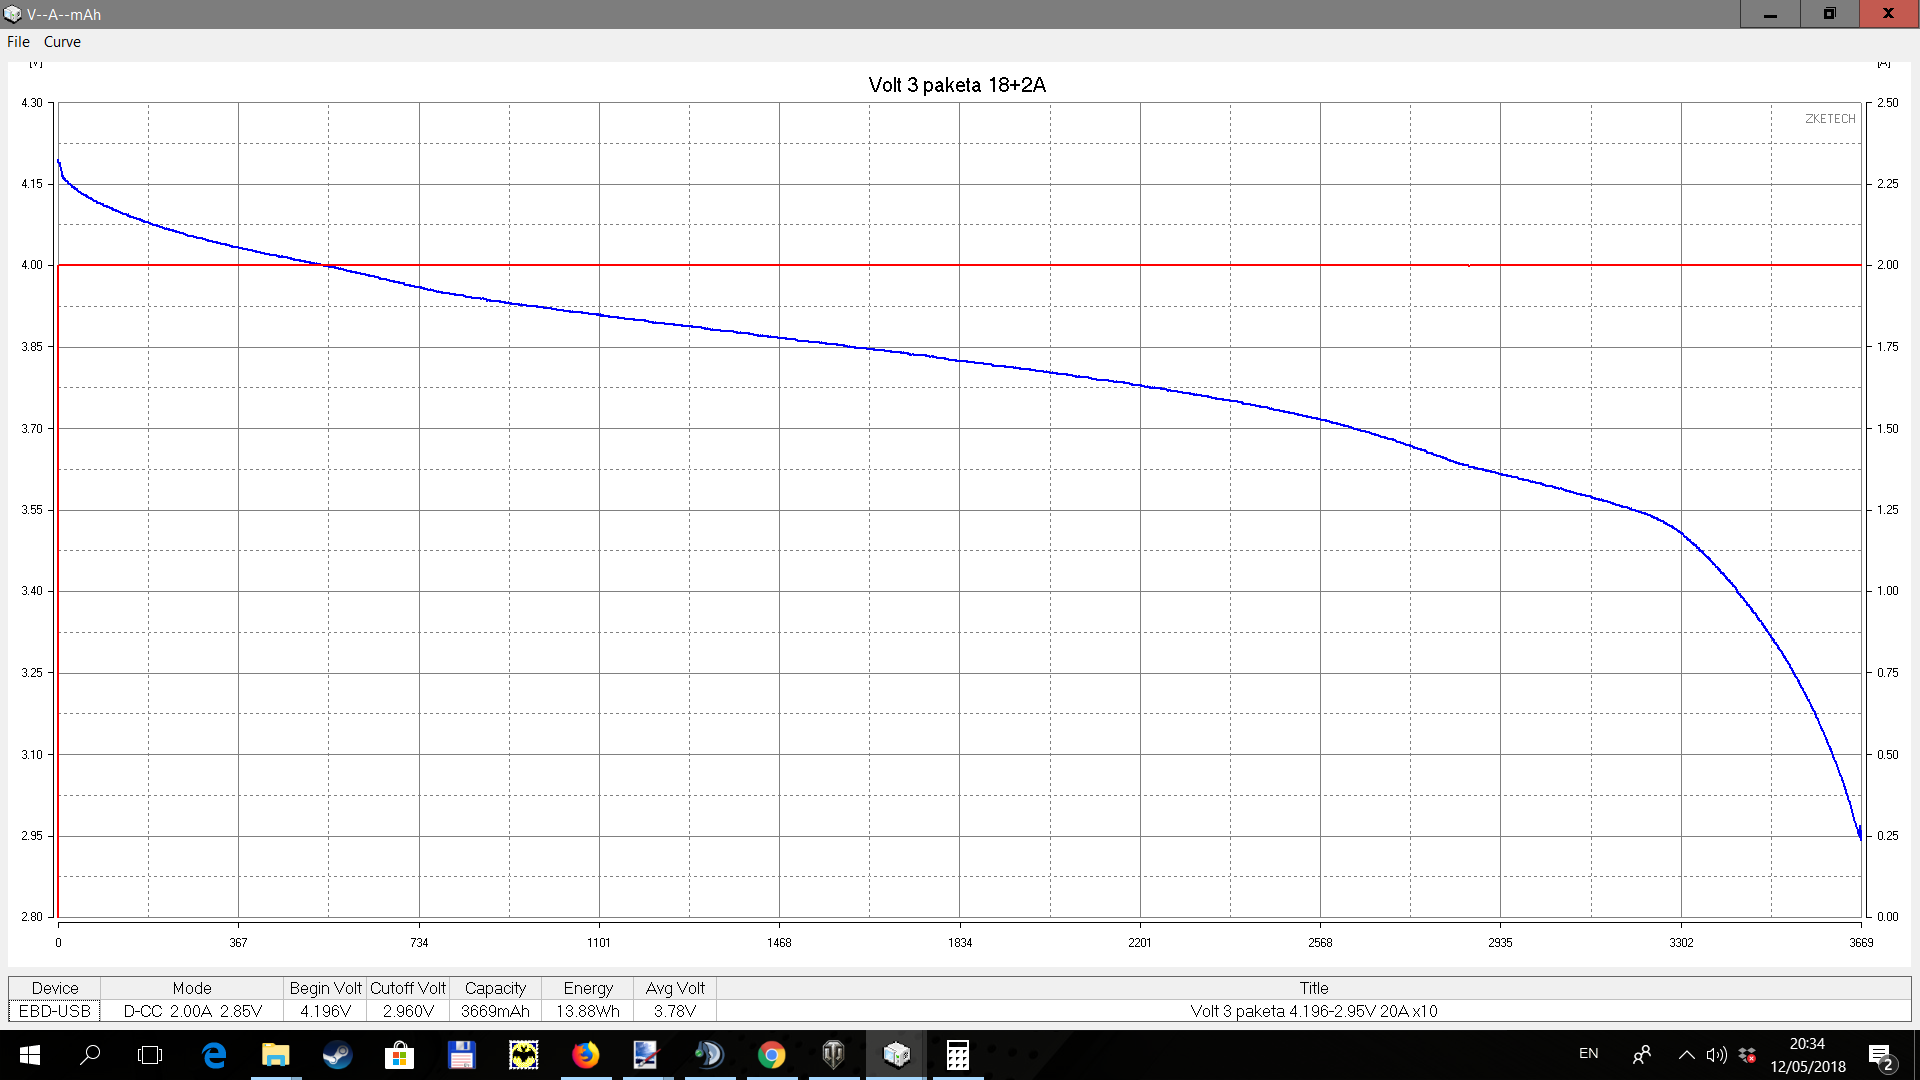This screenshot has width=1920, height=1080.
Task: Open Microsoft Edge from taskbar
Action: click(214, 1055)
